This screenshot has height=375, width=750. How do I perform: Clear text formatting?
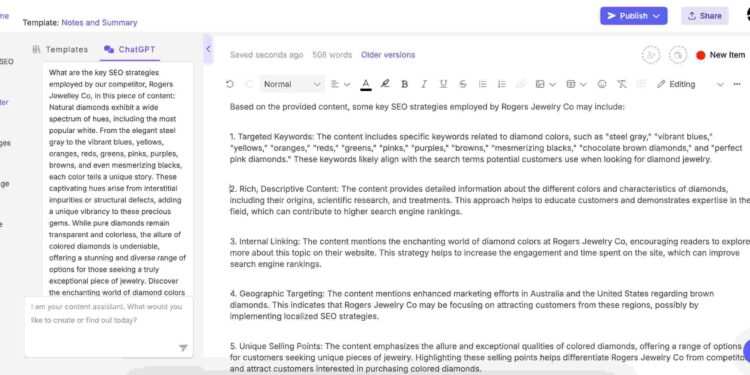[x=621, y=84]
